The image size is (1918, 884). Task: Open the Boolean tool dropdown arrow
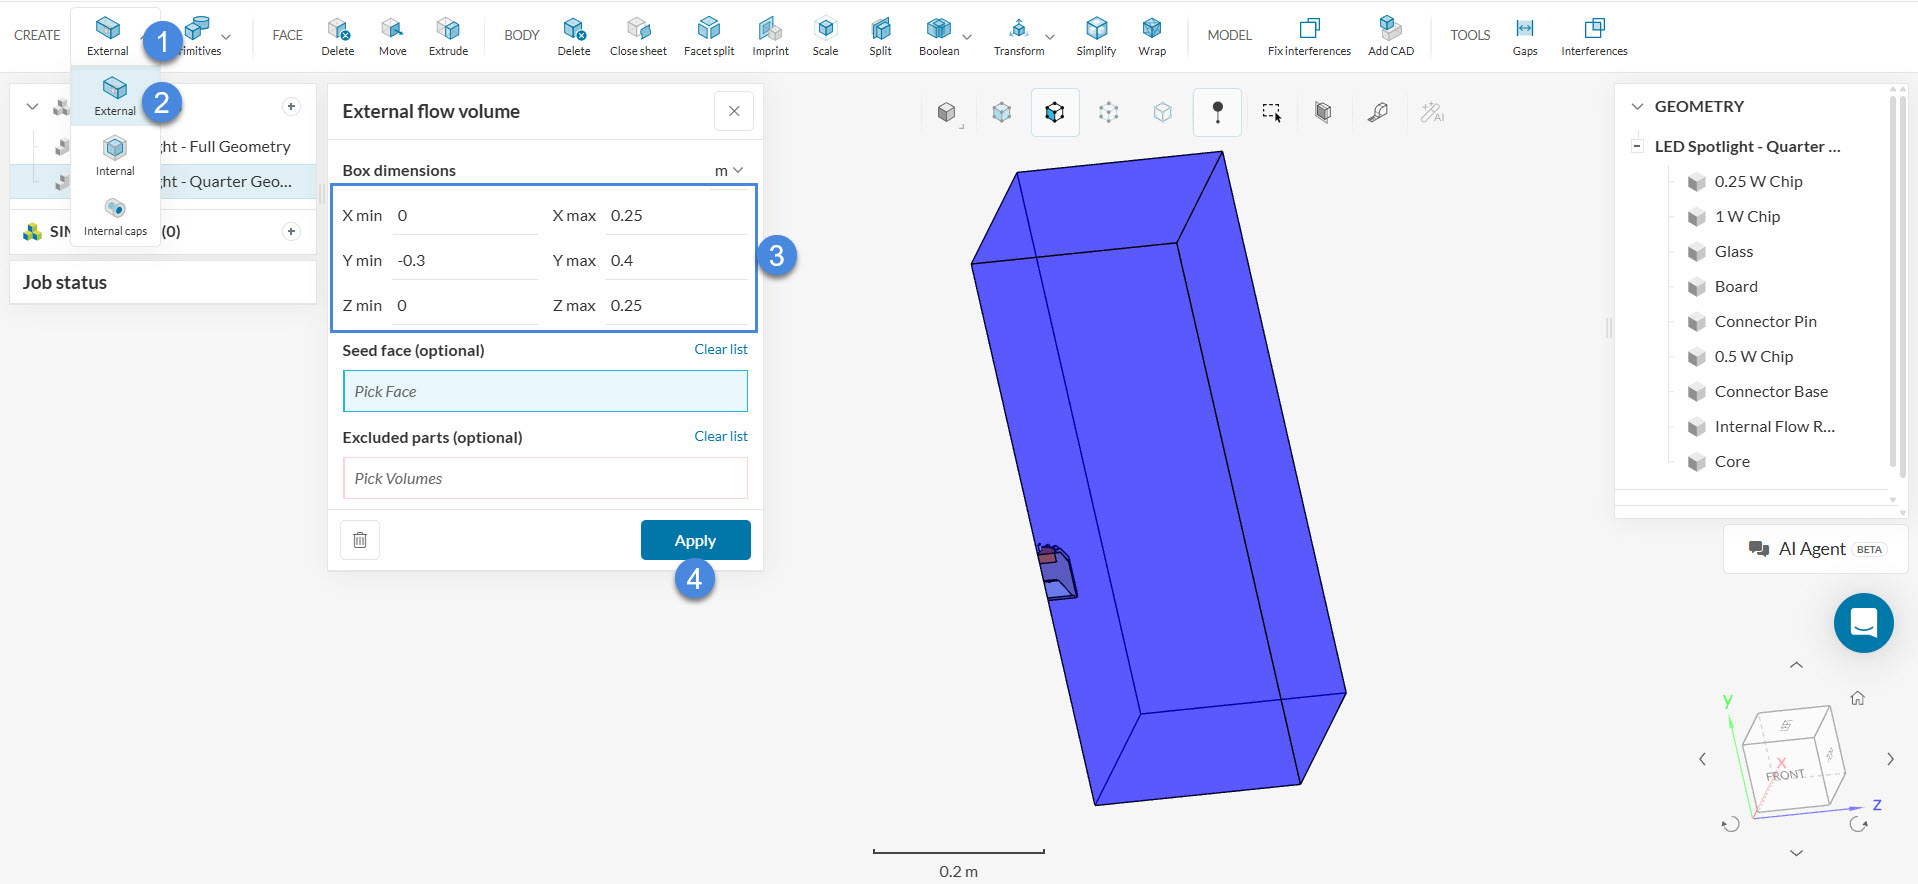point(967,37)
